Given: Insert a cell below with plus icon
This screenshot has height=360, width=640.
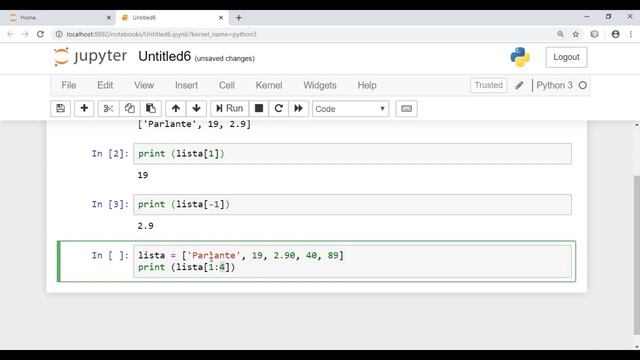Looking at the screenshot, I should click(84, 109).
